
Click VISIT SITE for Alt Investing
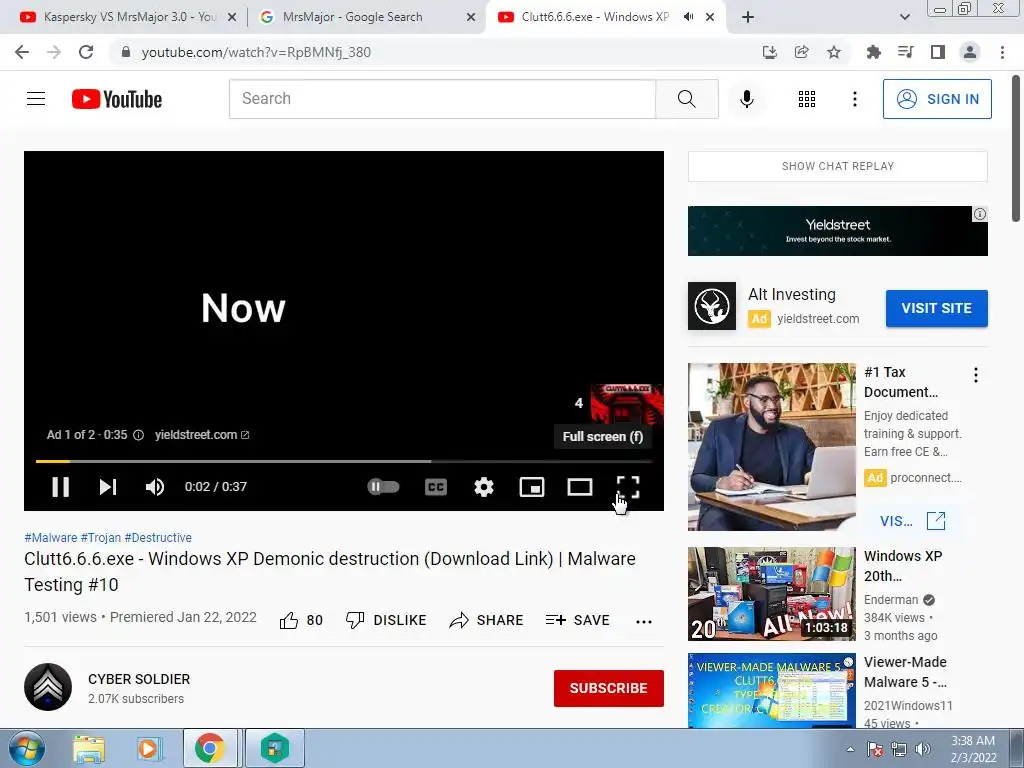point(936,308)
